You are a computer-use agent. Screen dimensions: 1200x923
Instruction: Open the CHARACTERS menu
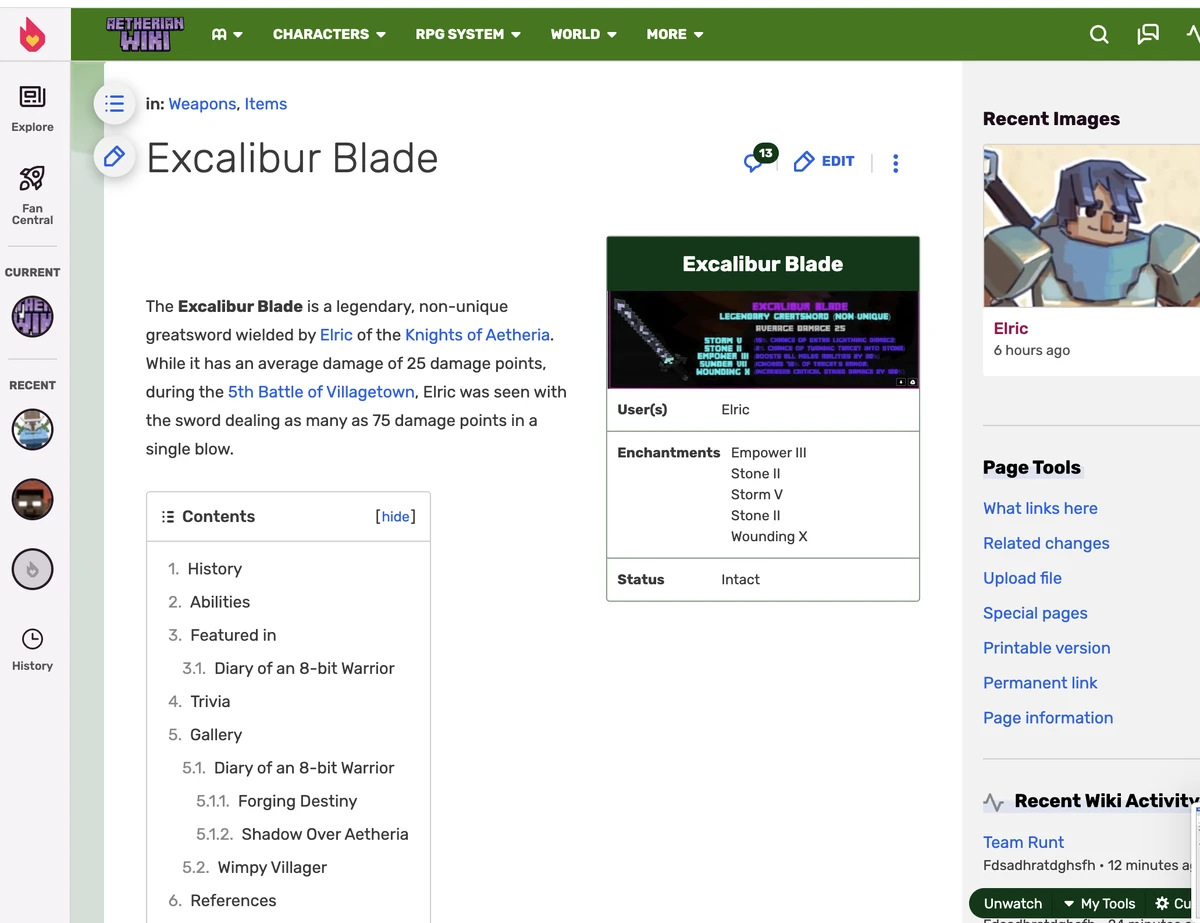click(329, 33)
